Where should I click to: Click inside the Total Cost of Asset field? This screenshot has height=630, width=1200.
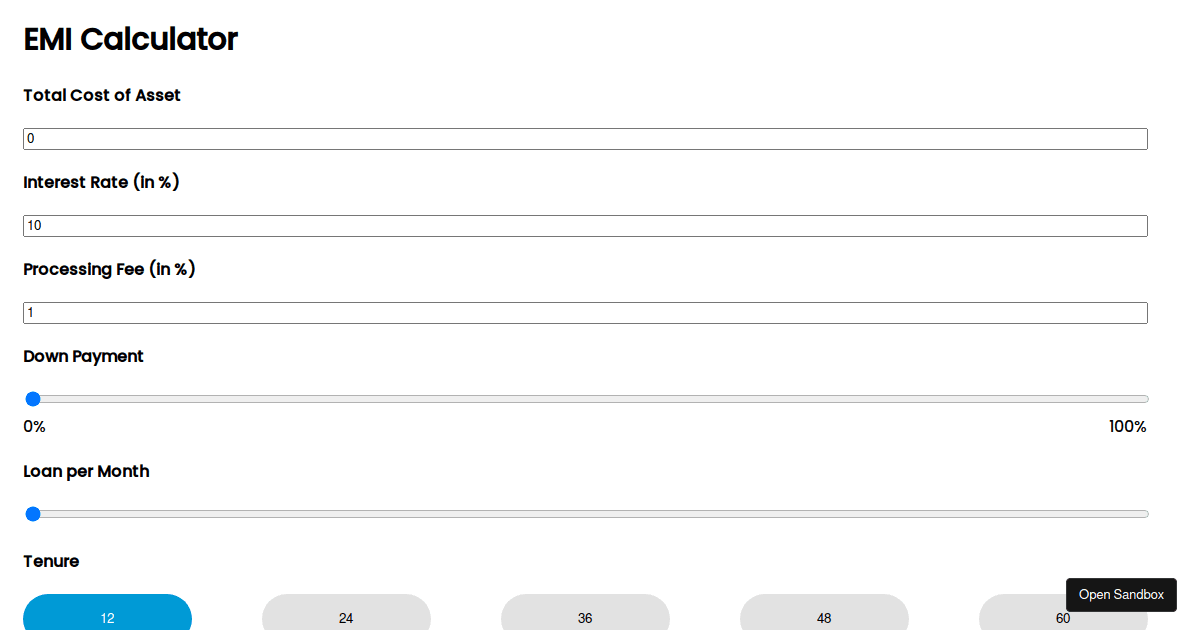point(585,138)
